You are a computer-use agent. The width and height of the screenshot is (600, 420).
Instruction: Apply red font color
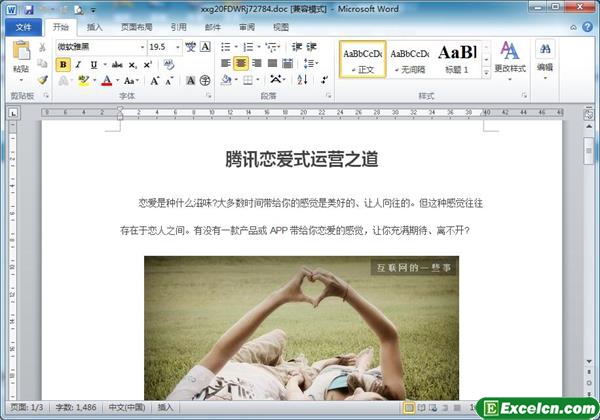pyautogui.click(x=107, y=80)
